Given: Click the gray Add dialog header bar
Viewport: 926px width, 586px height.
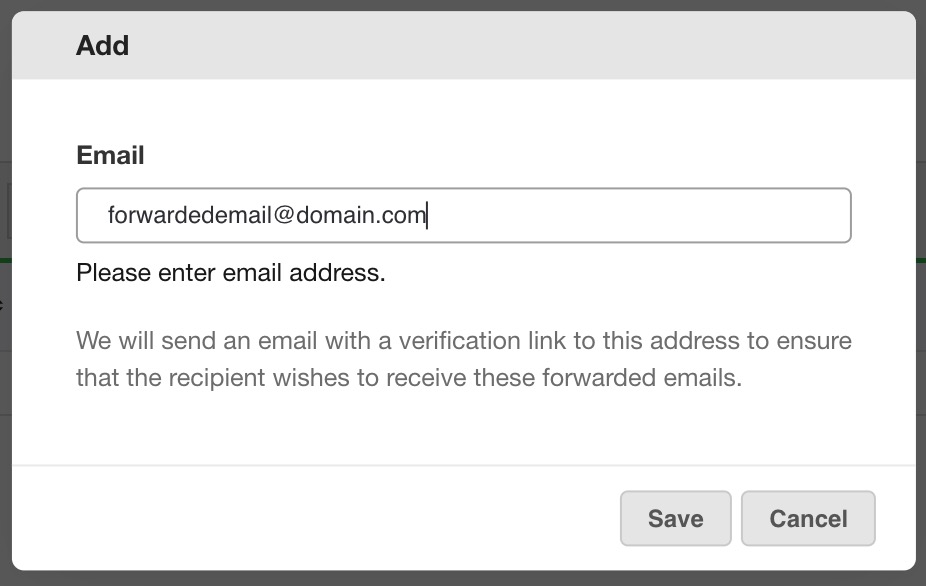Looking at the screenshot, I should [x=464, y=45].
